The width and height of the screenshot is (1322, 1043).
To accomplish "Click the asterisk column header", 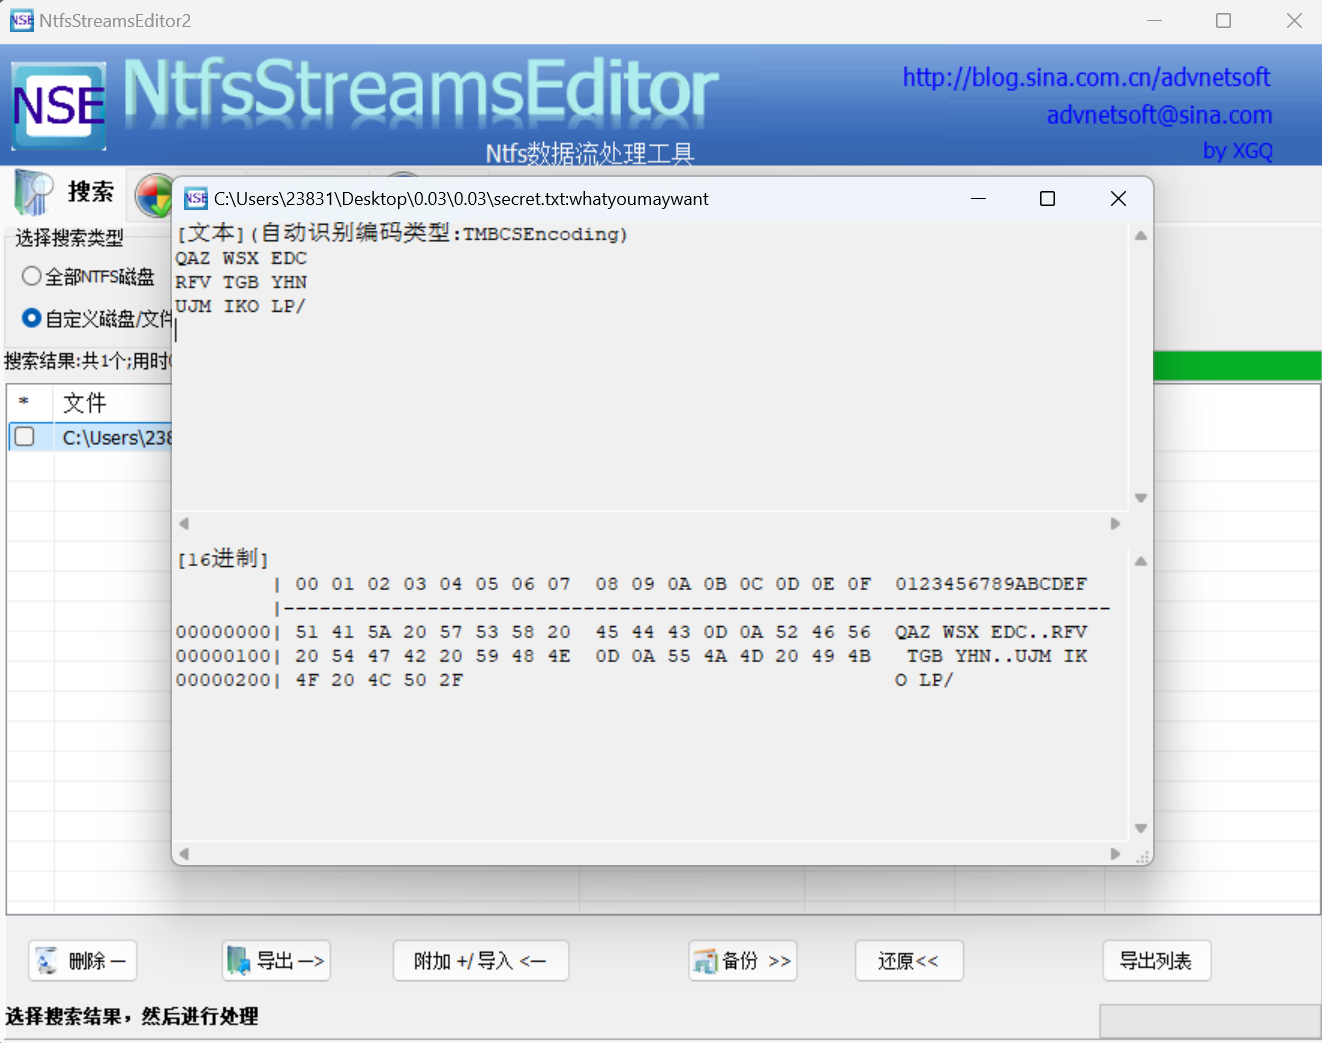I will point(24,403).
